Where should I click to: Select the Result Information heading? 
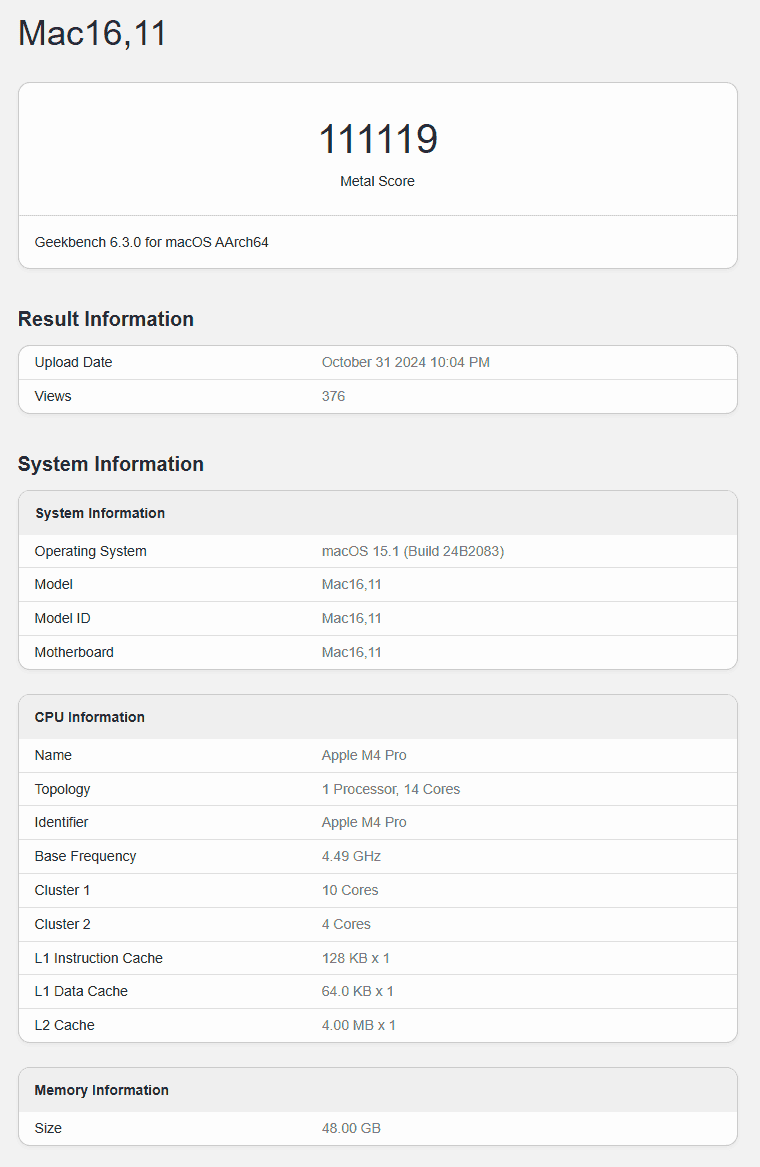tap(106, 319)
